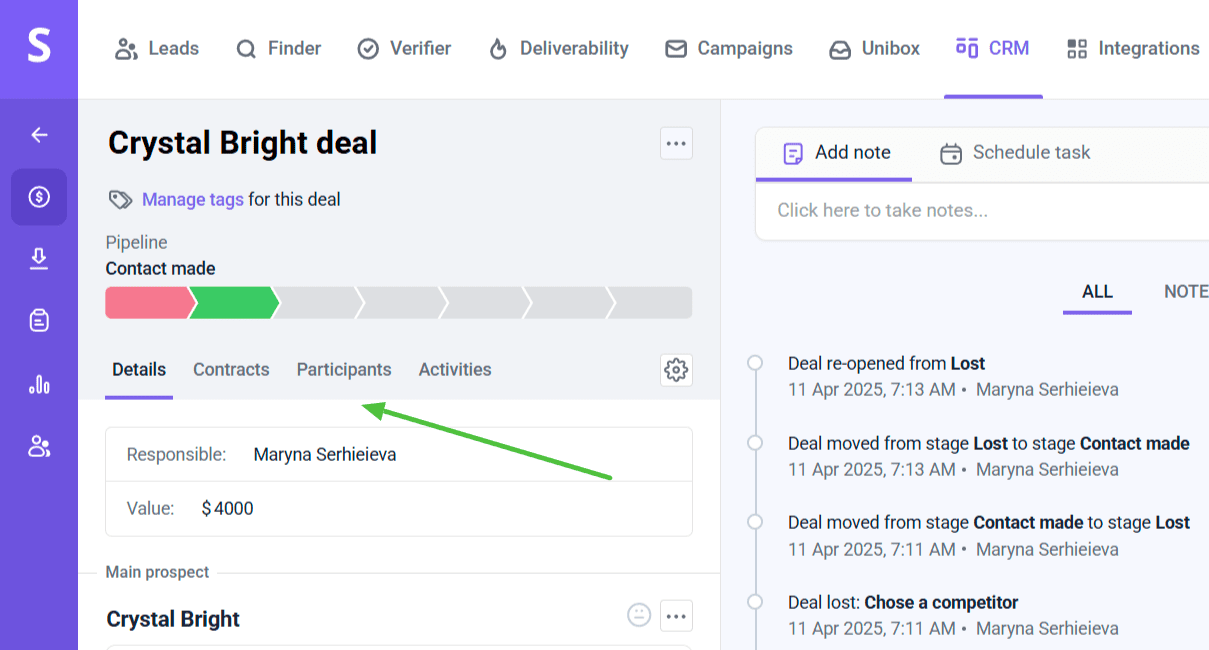Select the green Contact made pipeline stage
Screen dimensions: 1209x650
(232, 303)
